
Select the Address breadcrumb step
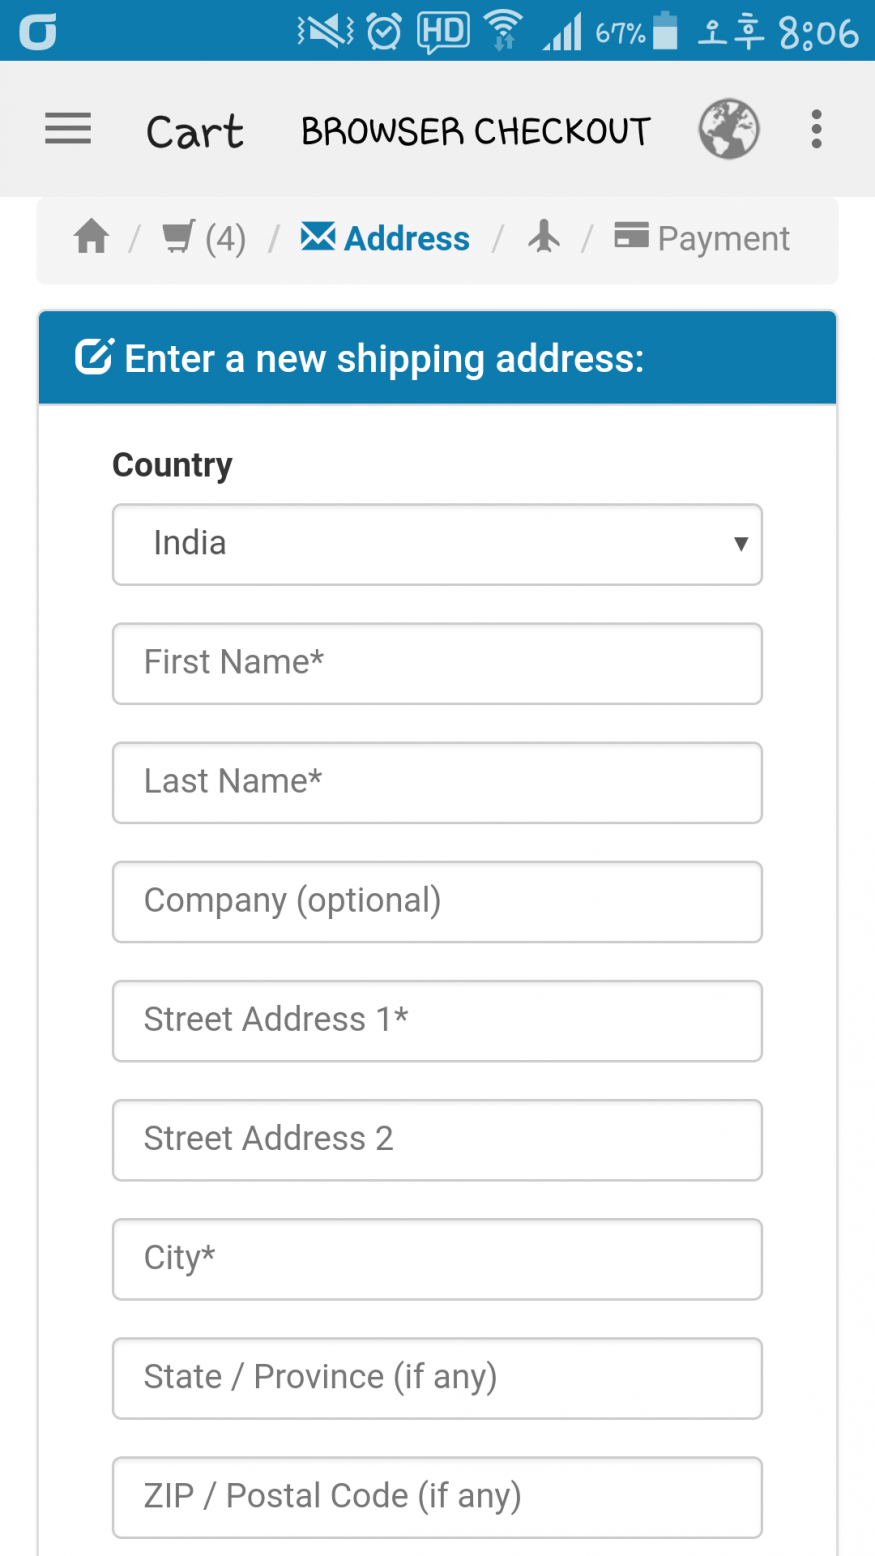[x=385, y=238]
